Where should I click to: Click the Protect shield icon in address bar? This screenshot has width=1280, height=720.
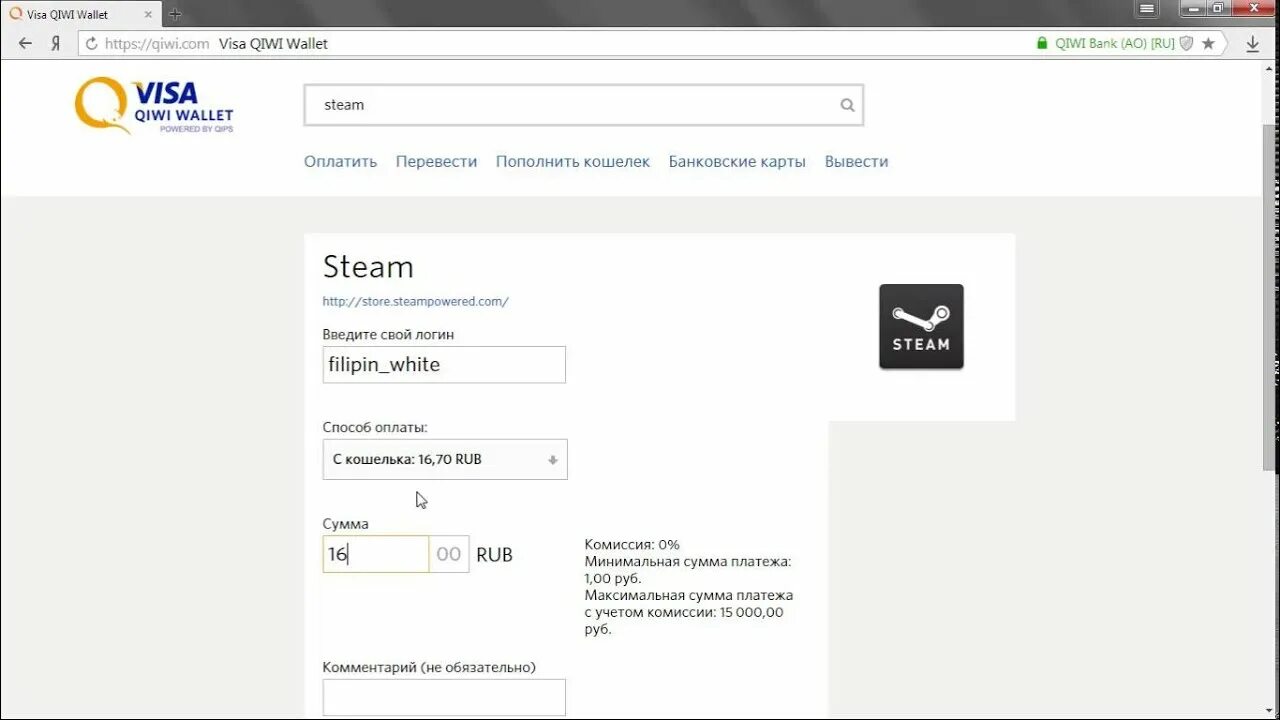point(1187,43)
